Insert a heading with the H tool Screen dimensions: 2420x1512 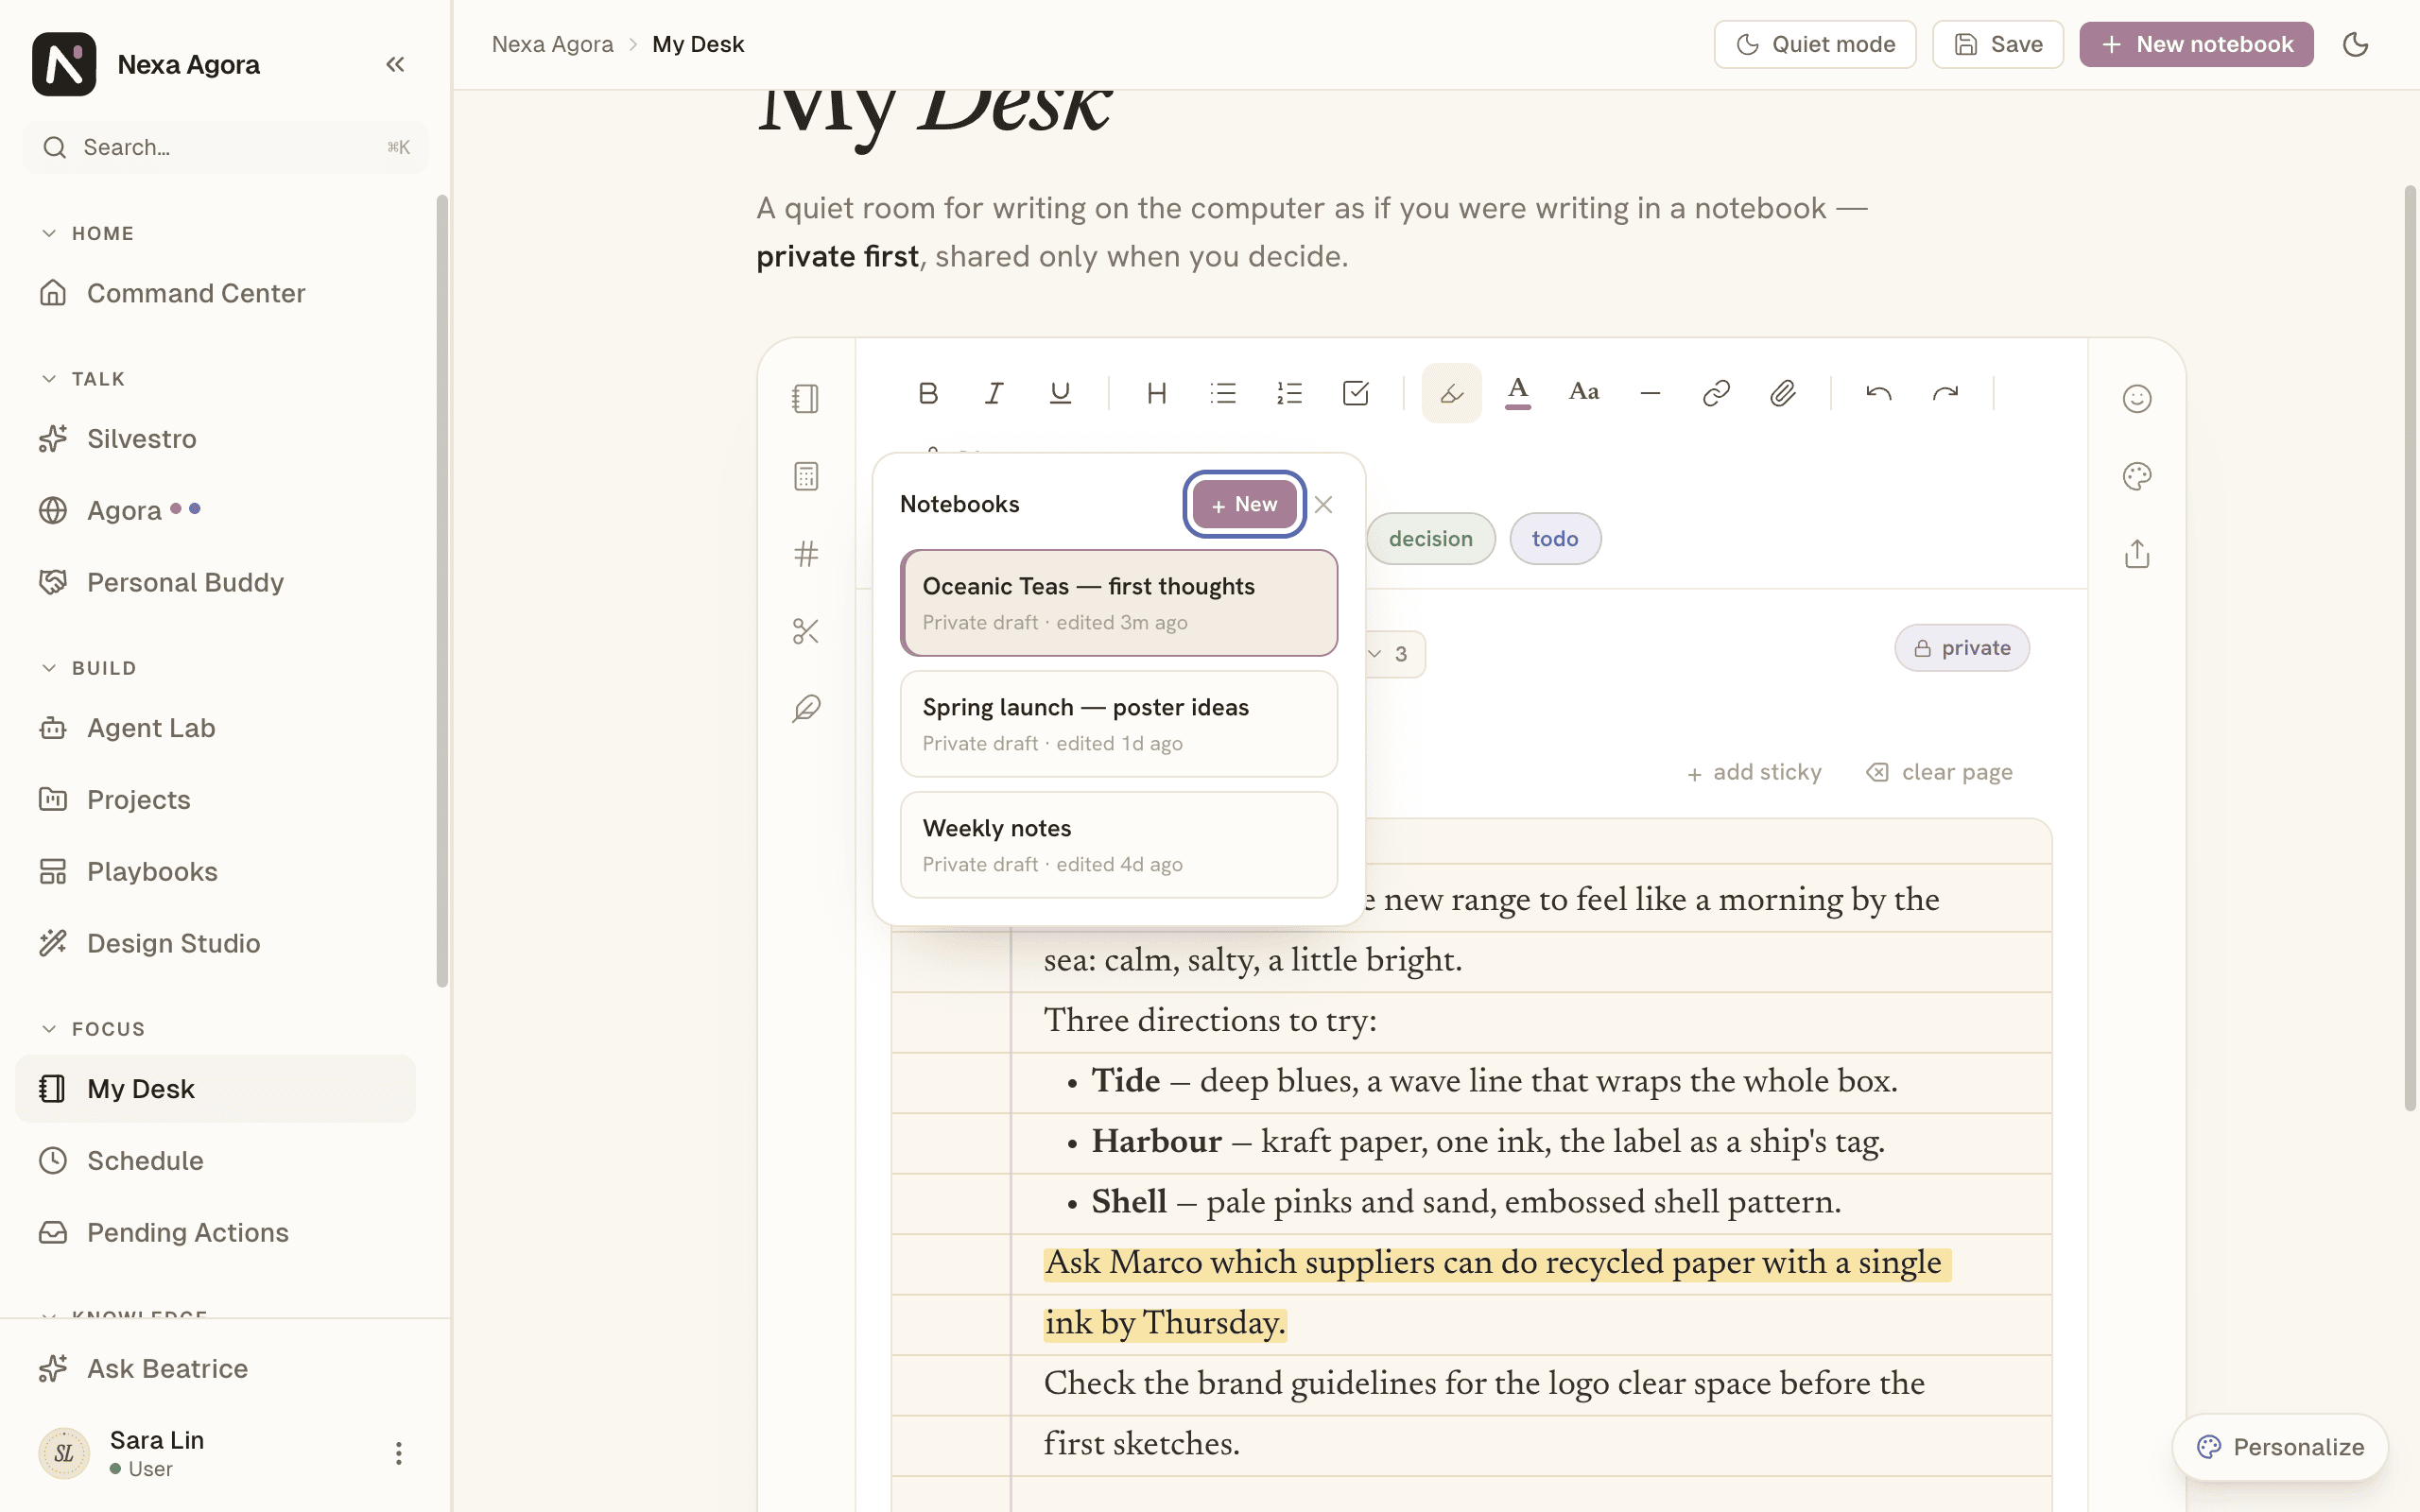[x=1156, y=393]
